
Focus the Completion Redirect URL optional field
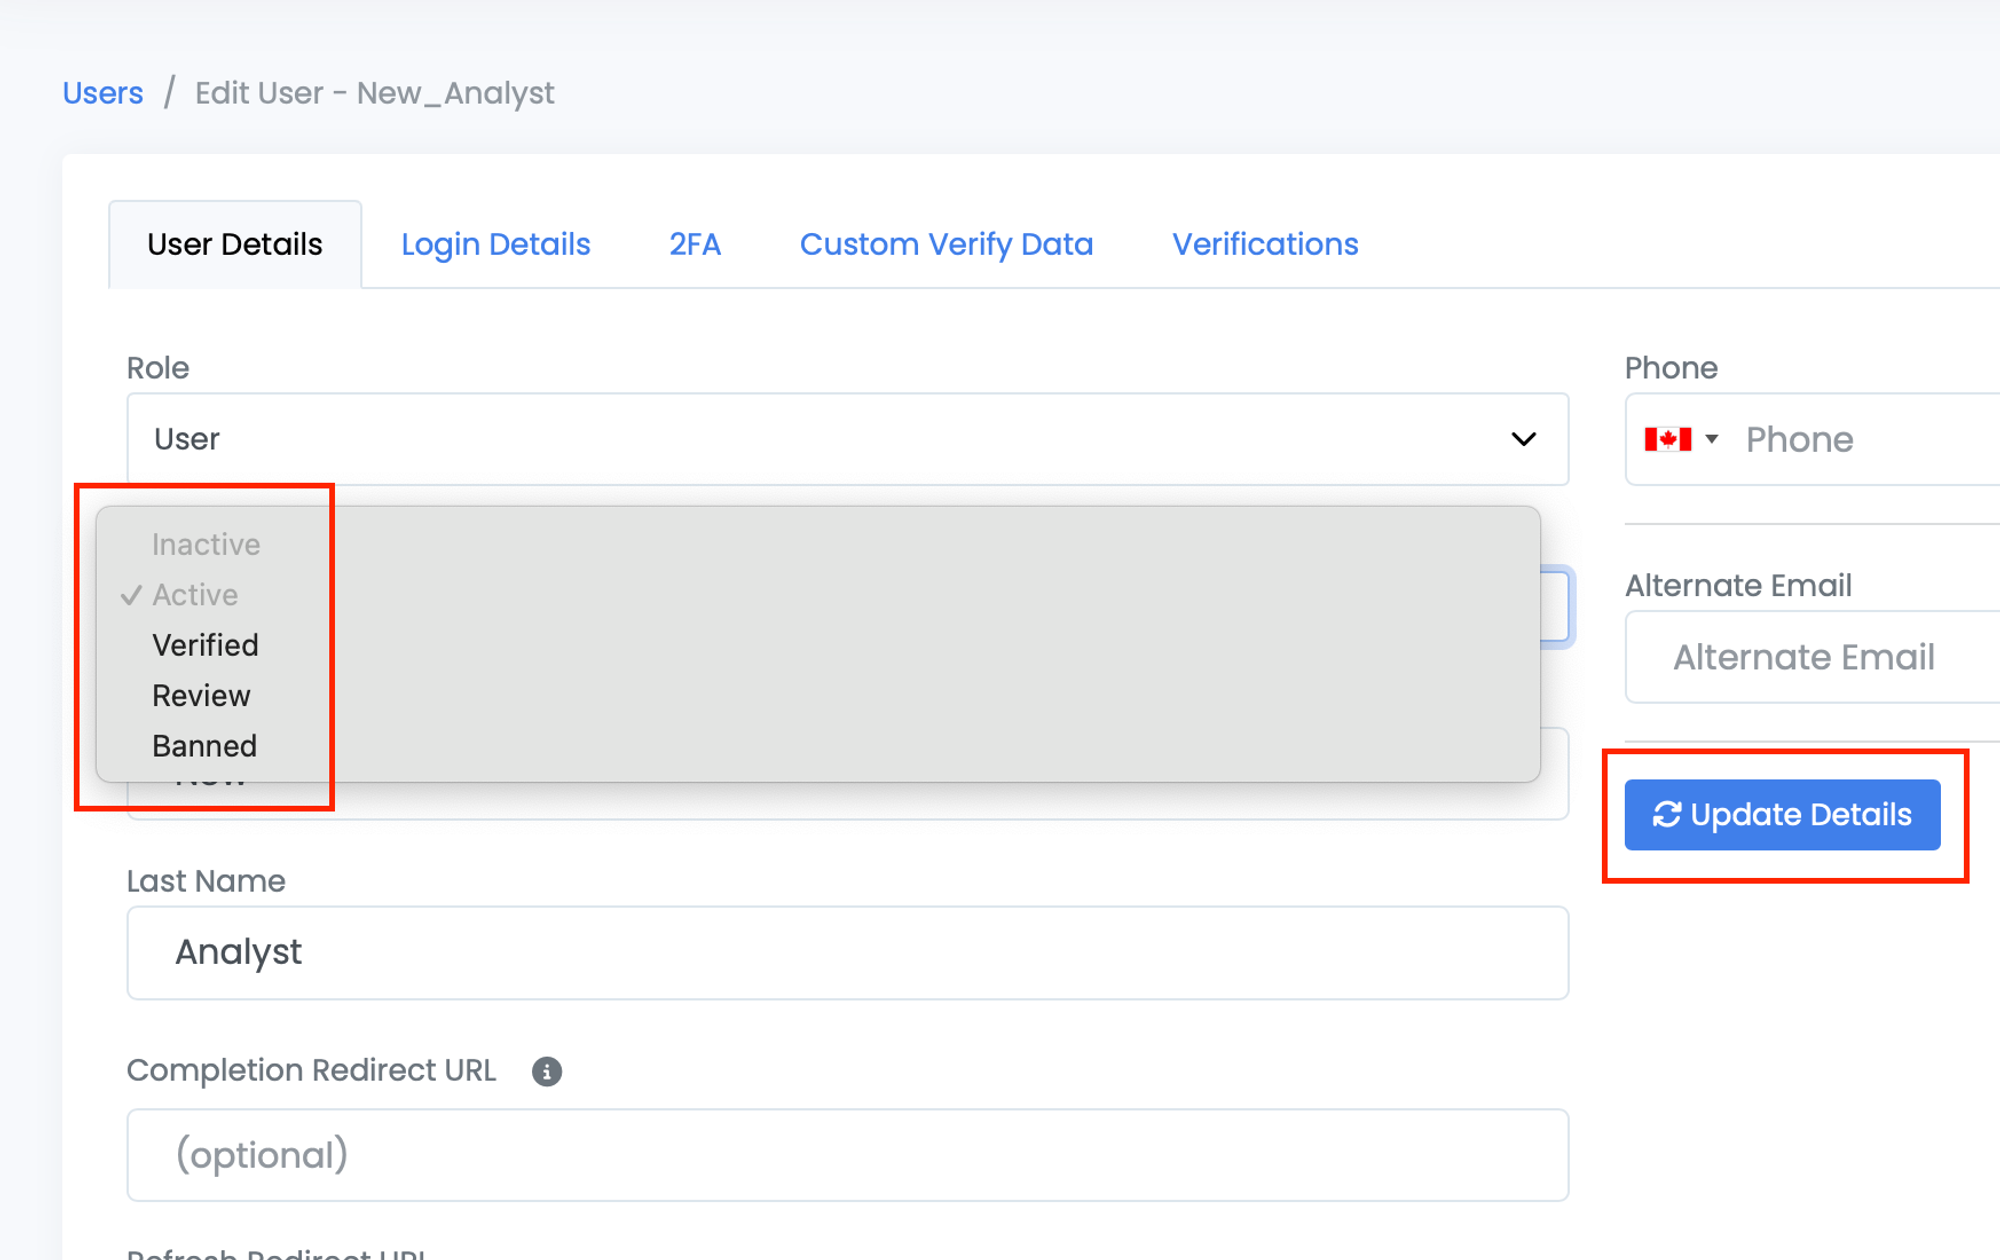[x=846, y=1154]
